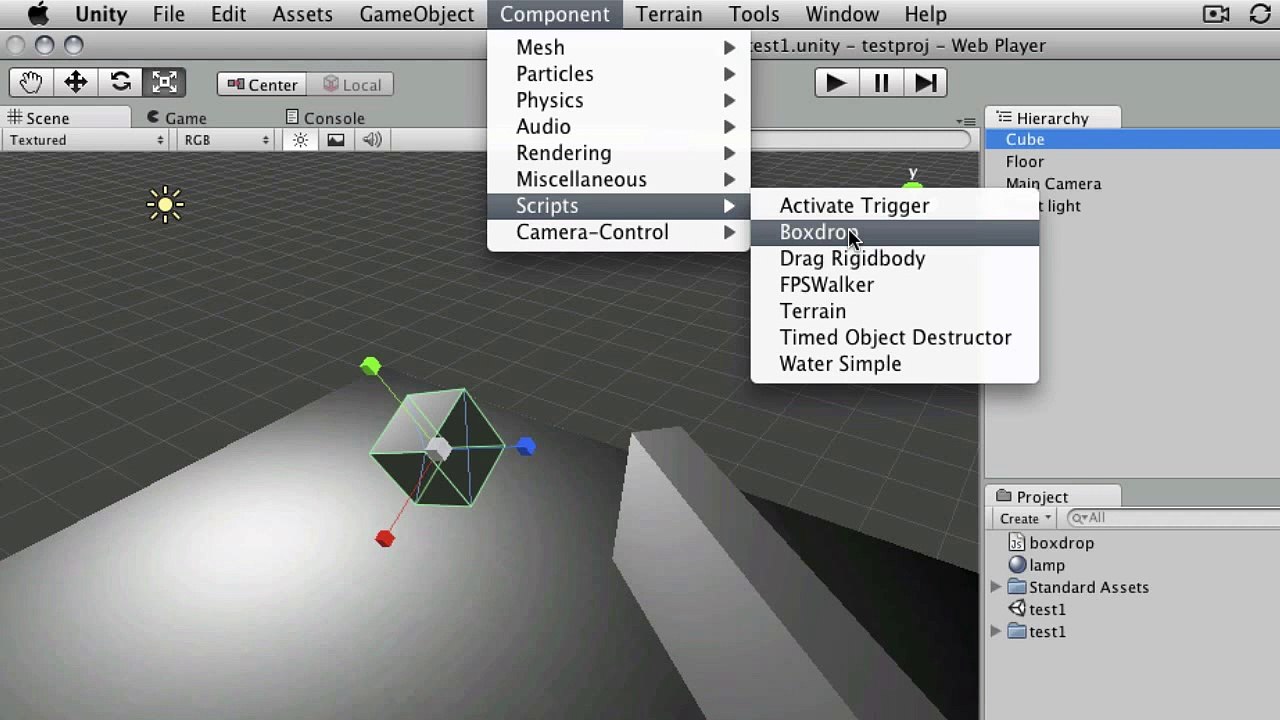Select the Hand view tool
1280x720 pixels.
point(31,83)
